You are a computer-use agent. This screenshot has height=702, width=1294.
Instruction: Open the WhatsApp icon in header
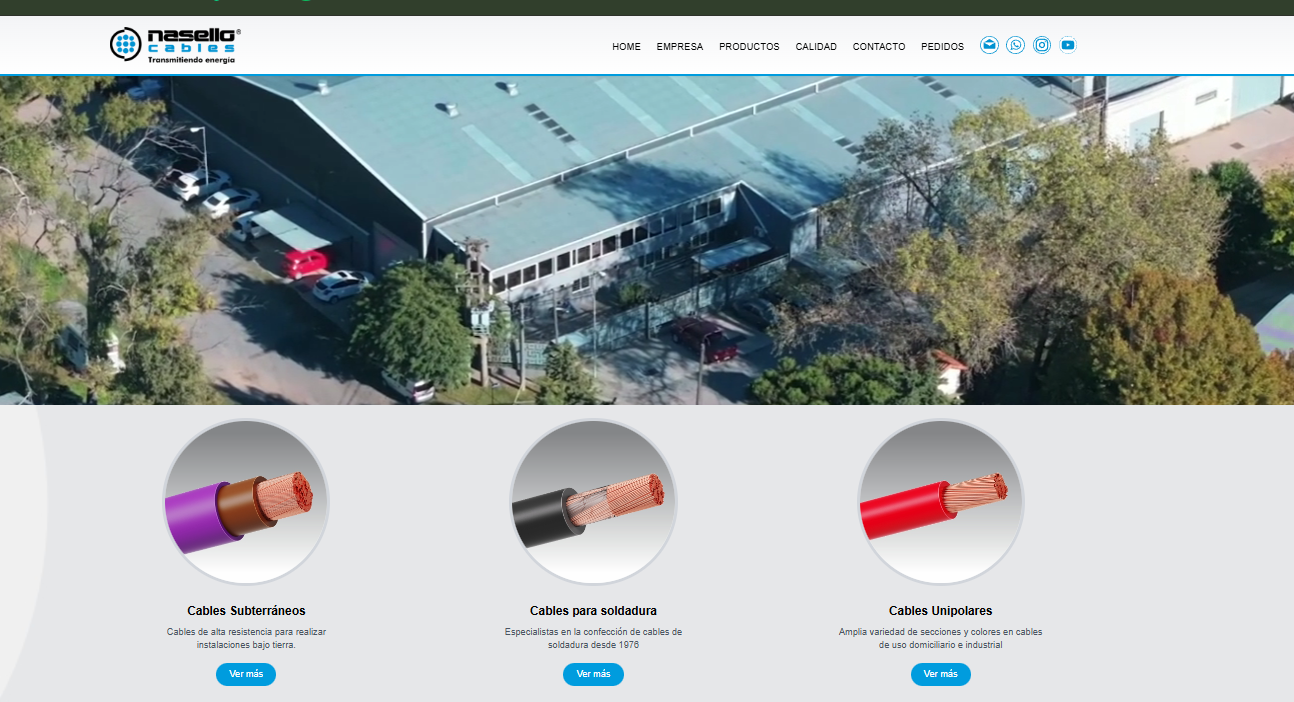pyautogui.click(x=1015, y=45)
